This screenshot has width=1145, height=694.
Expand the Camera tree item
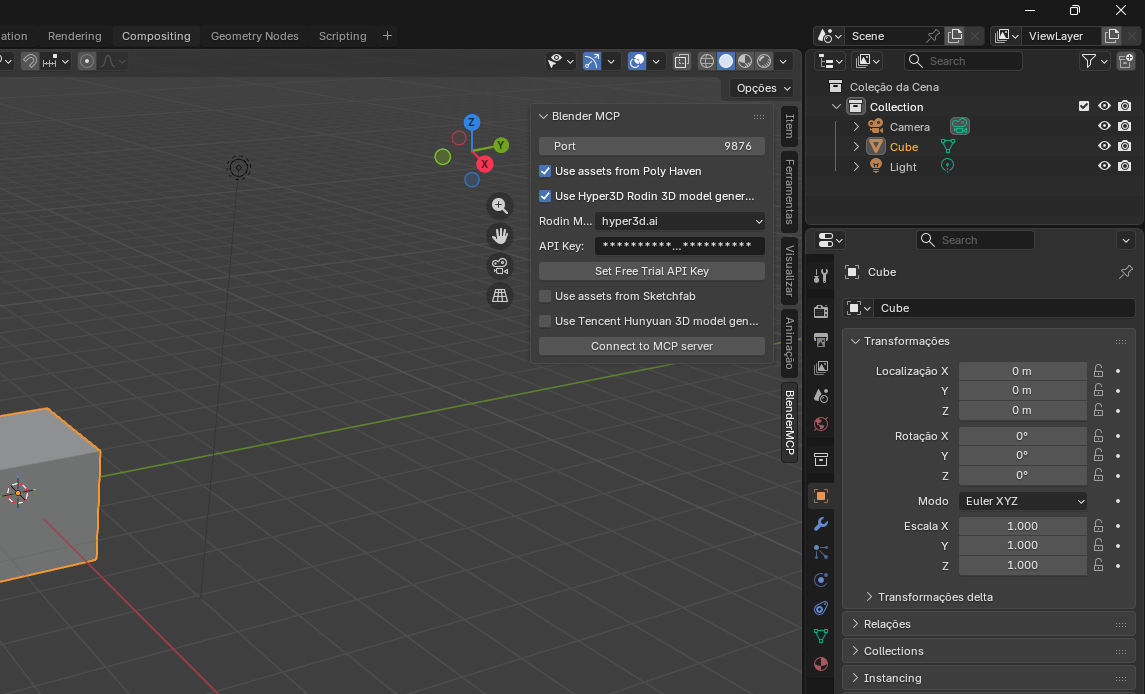pos(857,126)
